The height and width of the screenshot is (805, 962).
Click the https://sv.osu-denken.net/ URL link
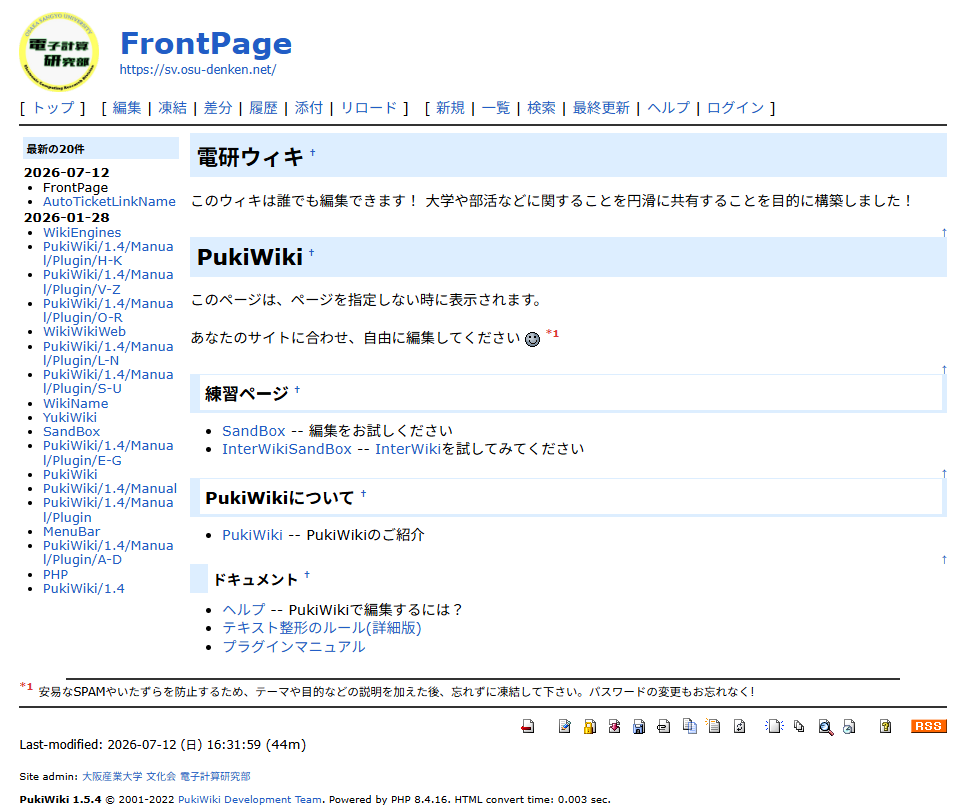click(198, 69)
